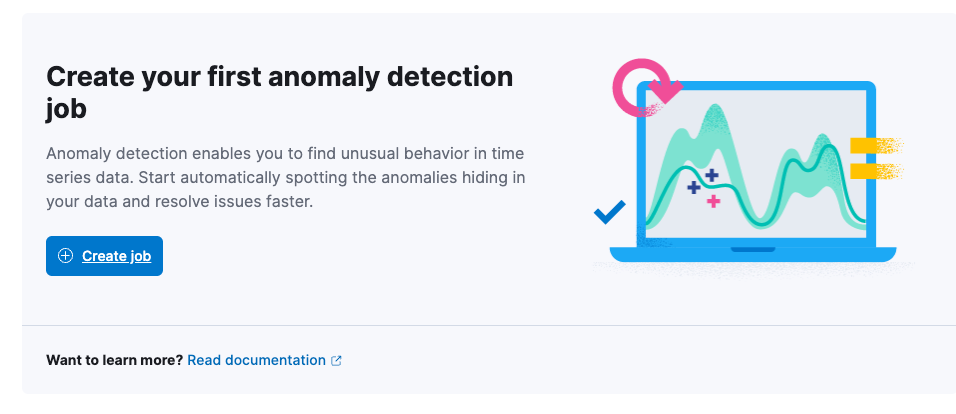Image resolution: width=956 pixels, height=414 pixels.
Task: Click the laptop base in the illustration
Action: click(x=752, y=252)
